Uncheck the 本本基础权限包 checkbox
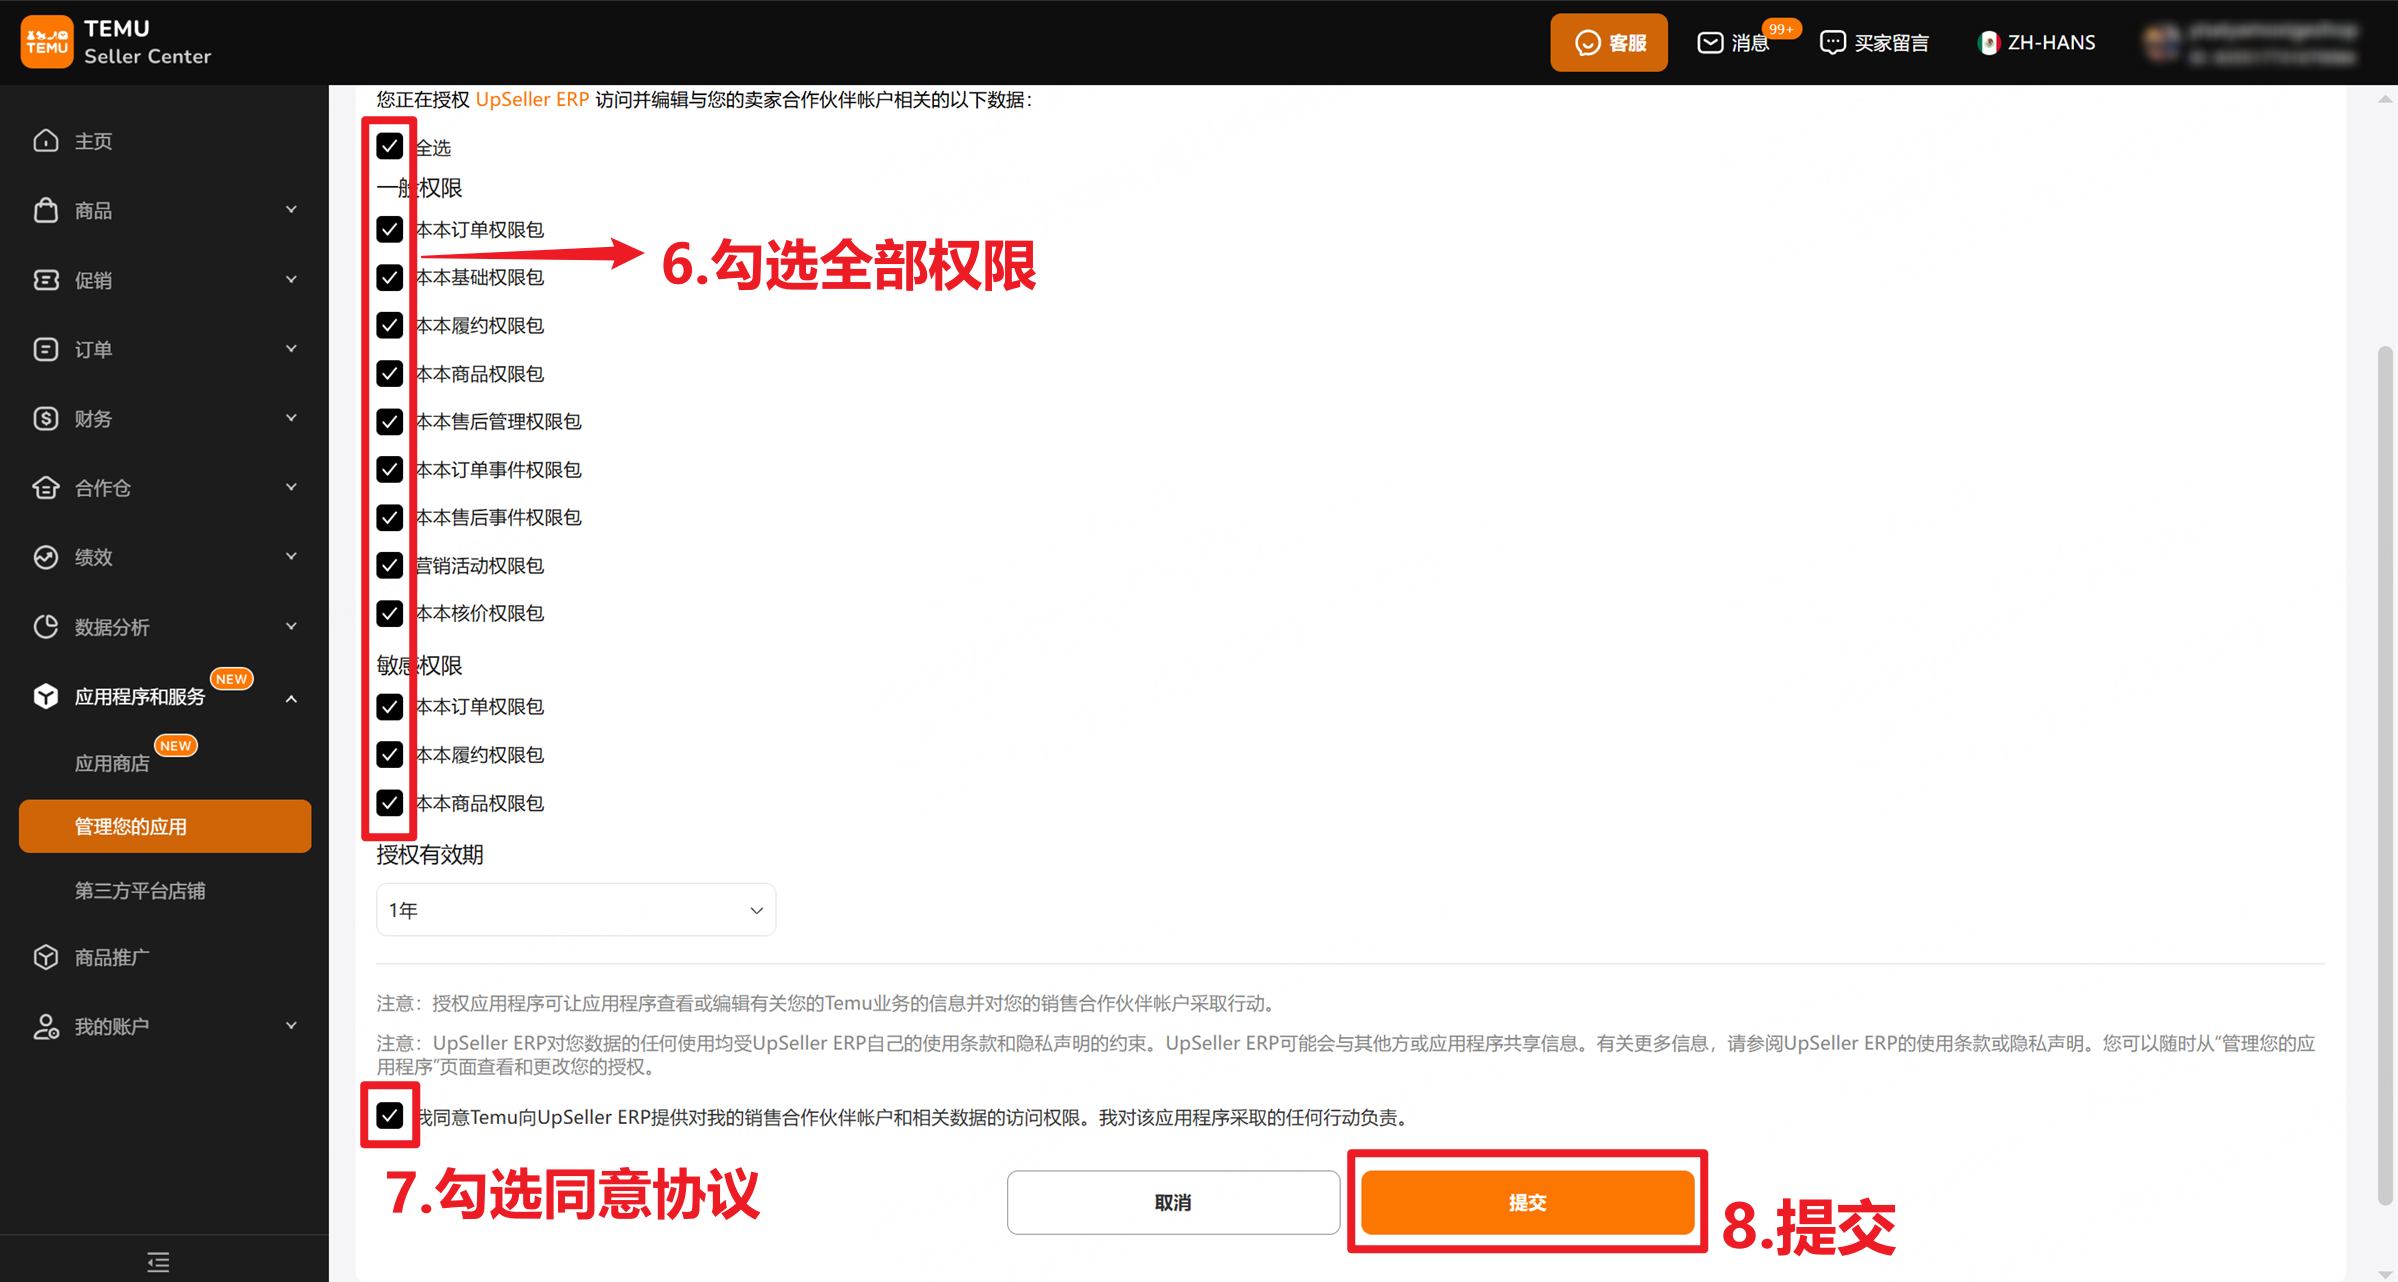Viewport: 2398px width, 1282px height. click(390, 277)
